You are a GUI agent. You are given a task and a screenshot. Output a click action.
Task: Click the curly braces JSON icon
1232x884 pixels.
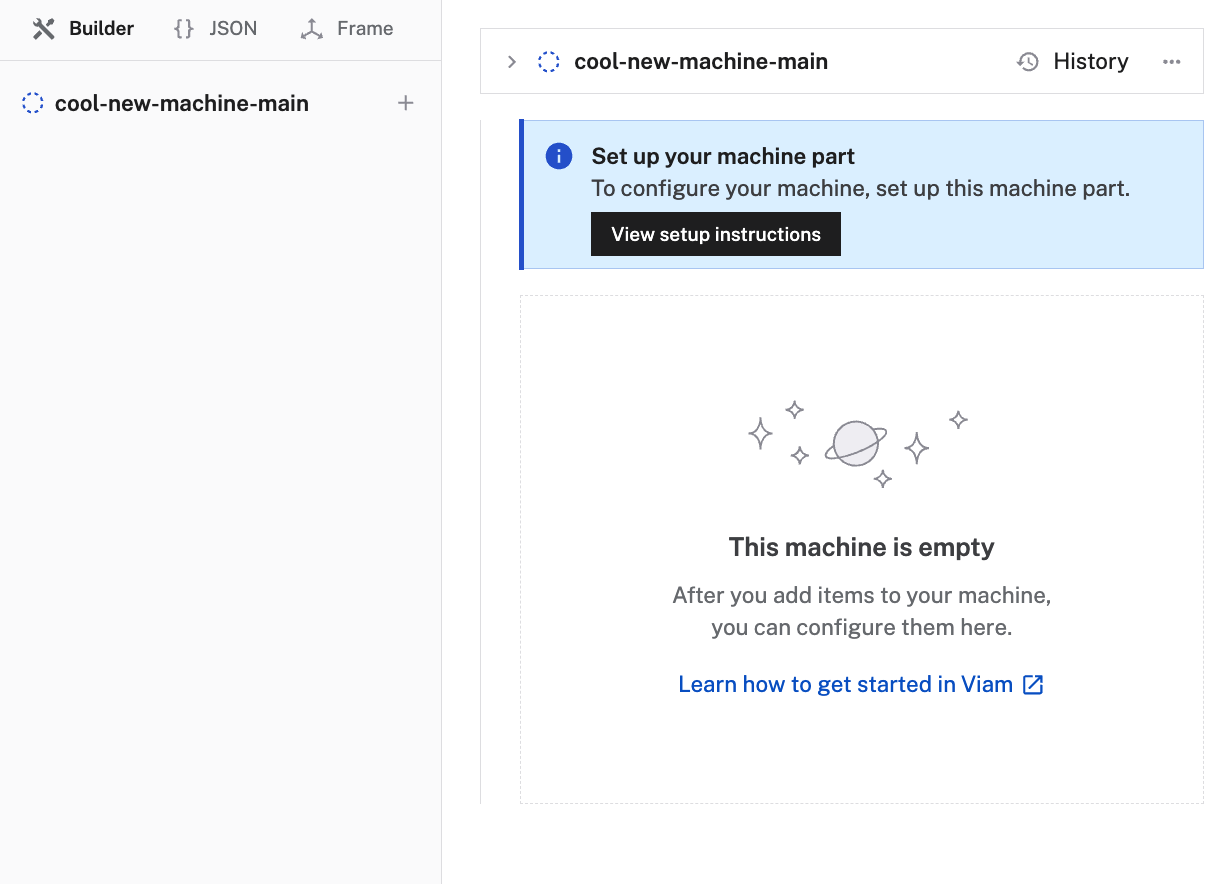point(183,28)
